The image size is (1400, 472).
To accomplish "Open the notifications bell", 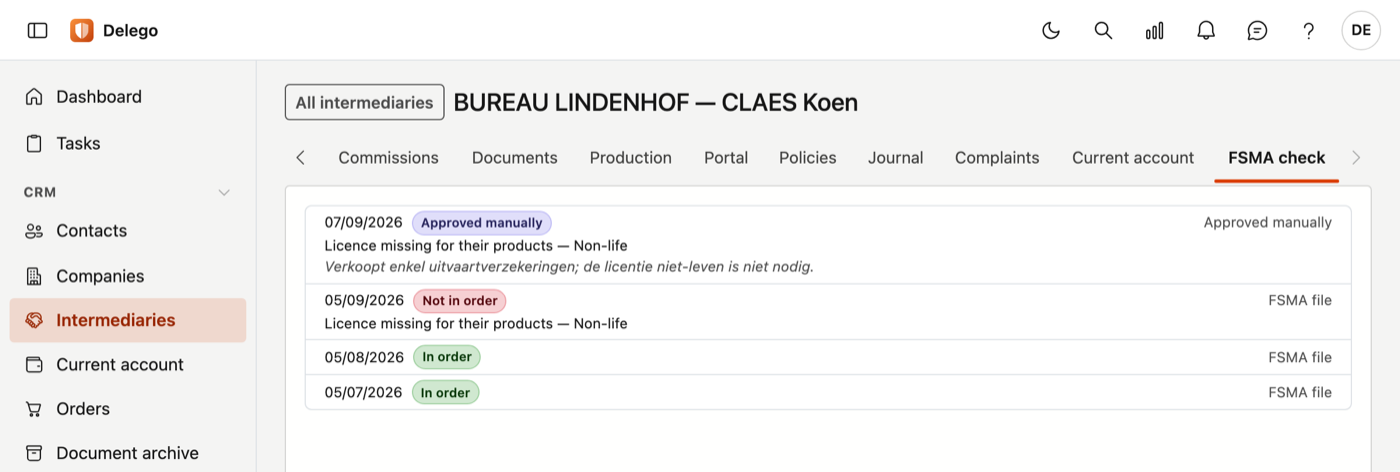I will point(1206,30).
